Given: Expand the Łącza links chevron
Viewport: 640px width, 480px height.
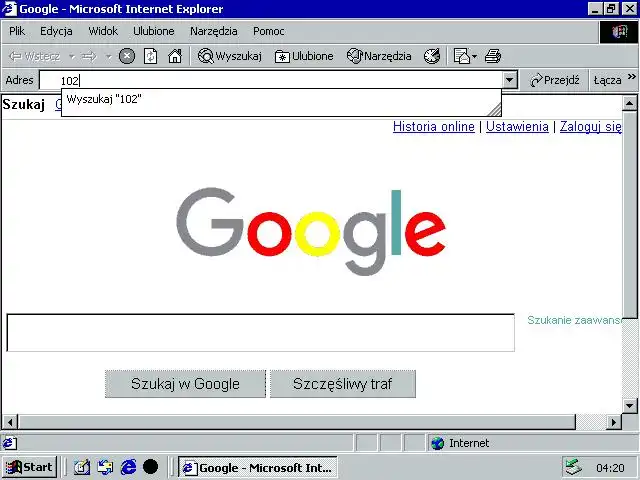Looking at the screenshot, I should (x=631, y=76).
